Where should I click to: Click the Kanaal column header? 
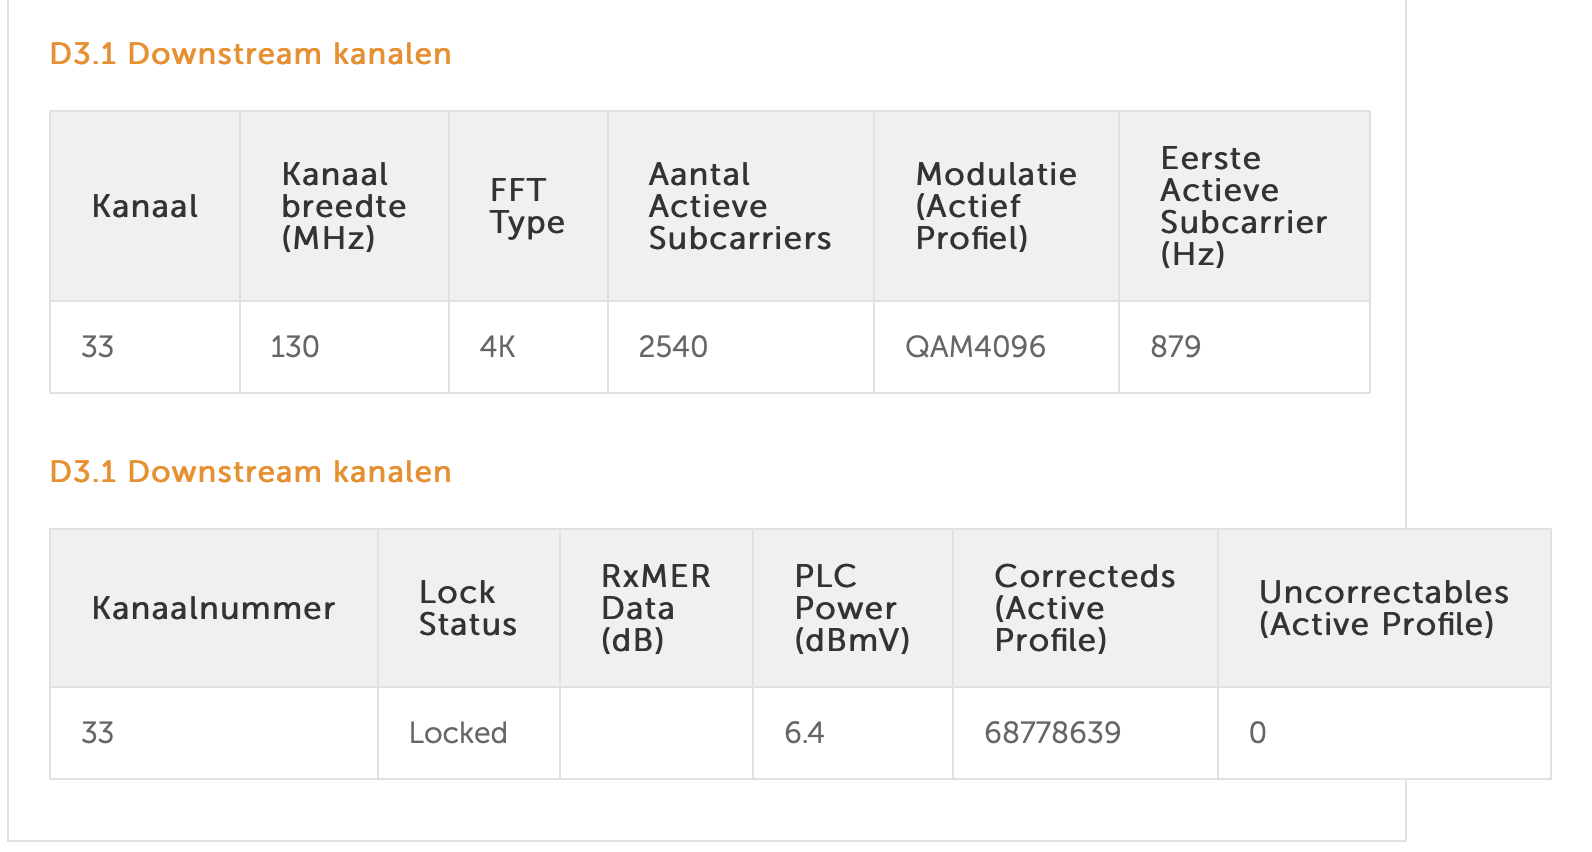pyautogui.click(x=145, y=207)
